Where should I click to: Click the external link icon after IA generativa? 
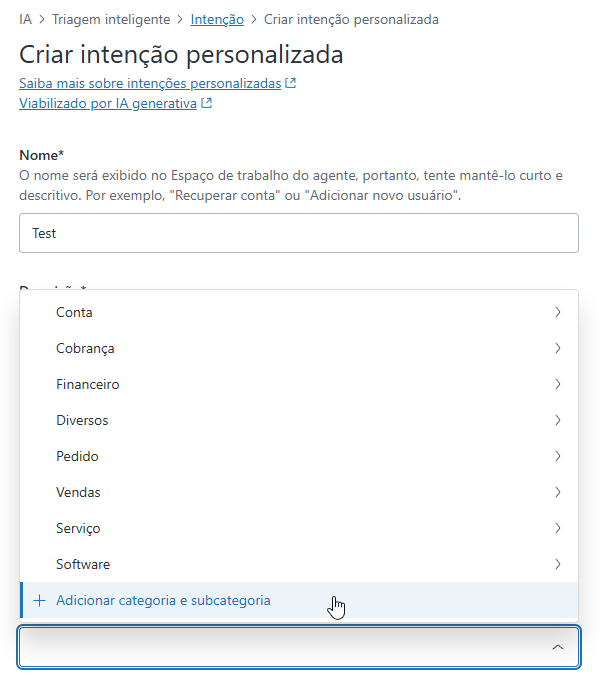(206, 103)
